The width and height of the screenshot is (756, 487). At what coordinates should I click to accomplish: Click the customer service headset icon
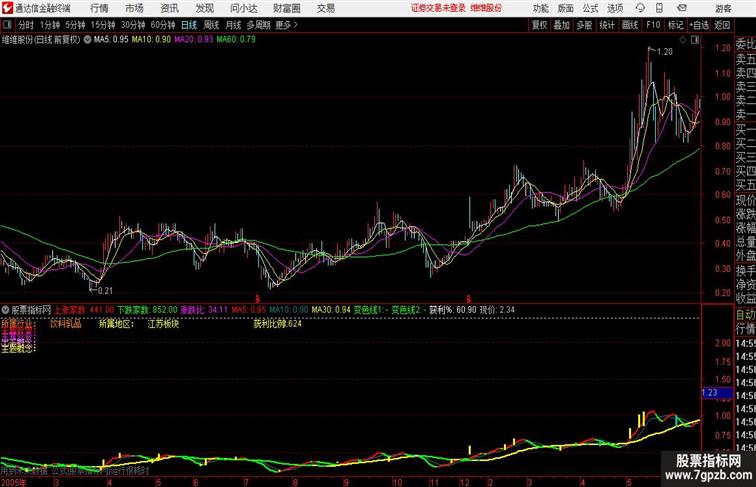[x=640, y=8]
